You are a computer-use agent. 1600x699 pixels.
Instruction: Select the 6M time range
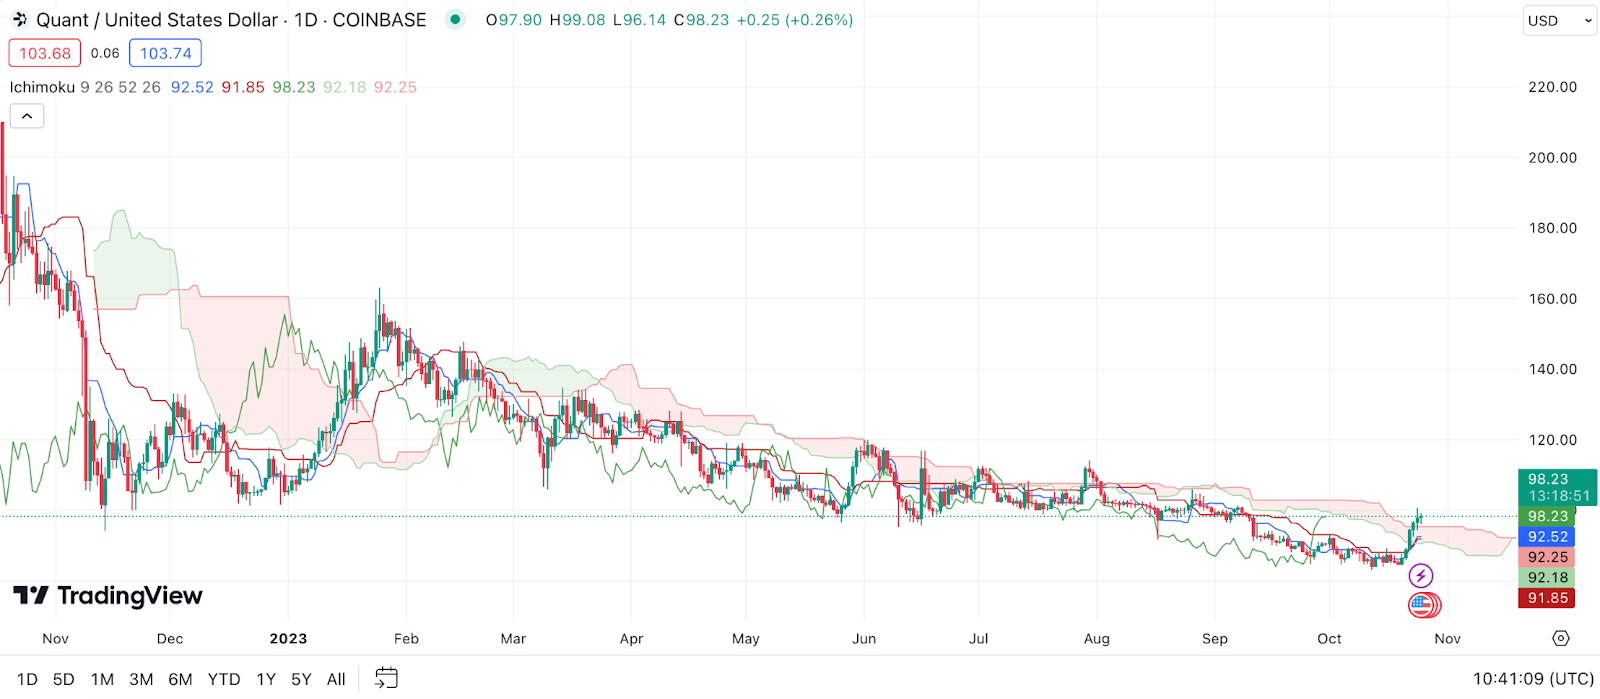180,679
